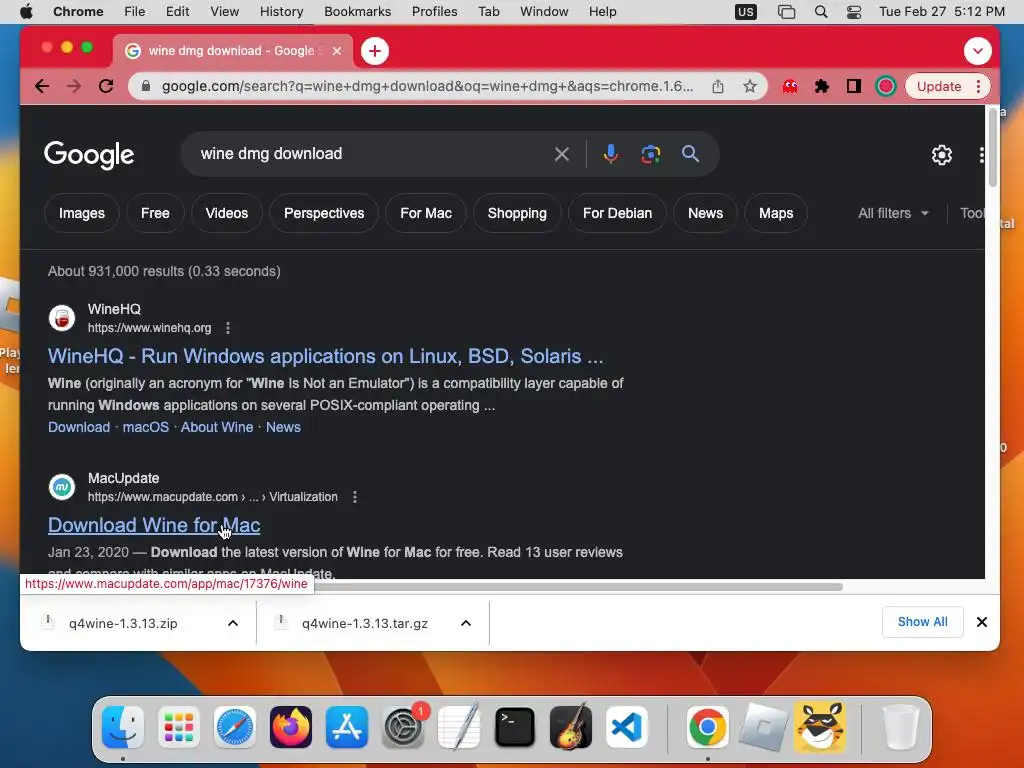This screenshot has width=1024, height=768.
Task: Open a new Chrome tab
Action: [x=375, y=51]
